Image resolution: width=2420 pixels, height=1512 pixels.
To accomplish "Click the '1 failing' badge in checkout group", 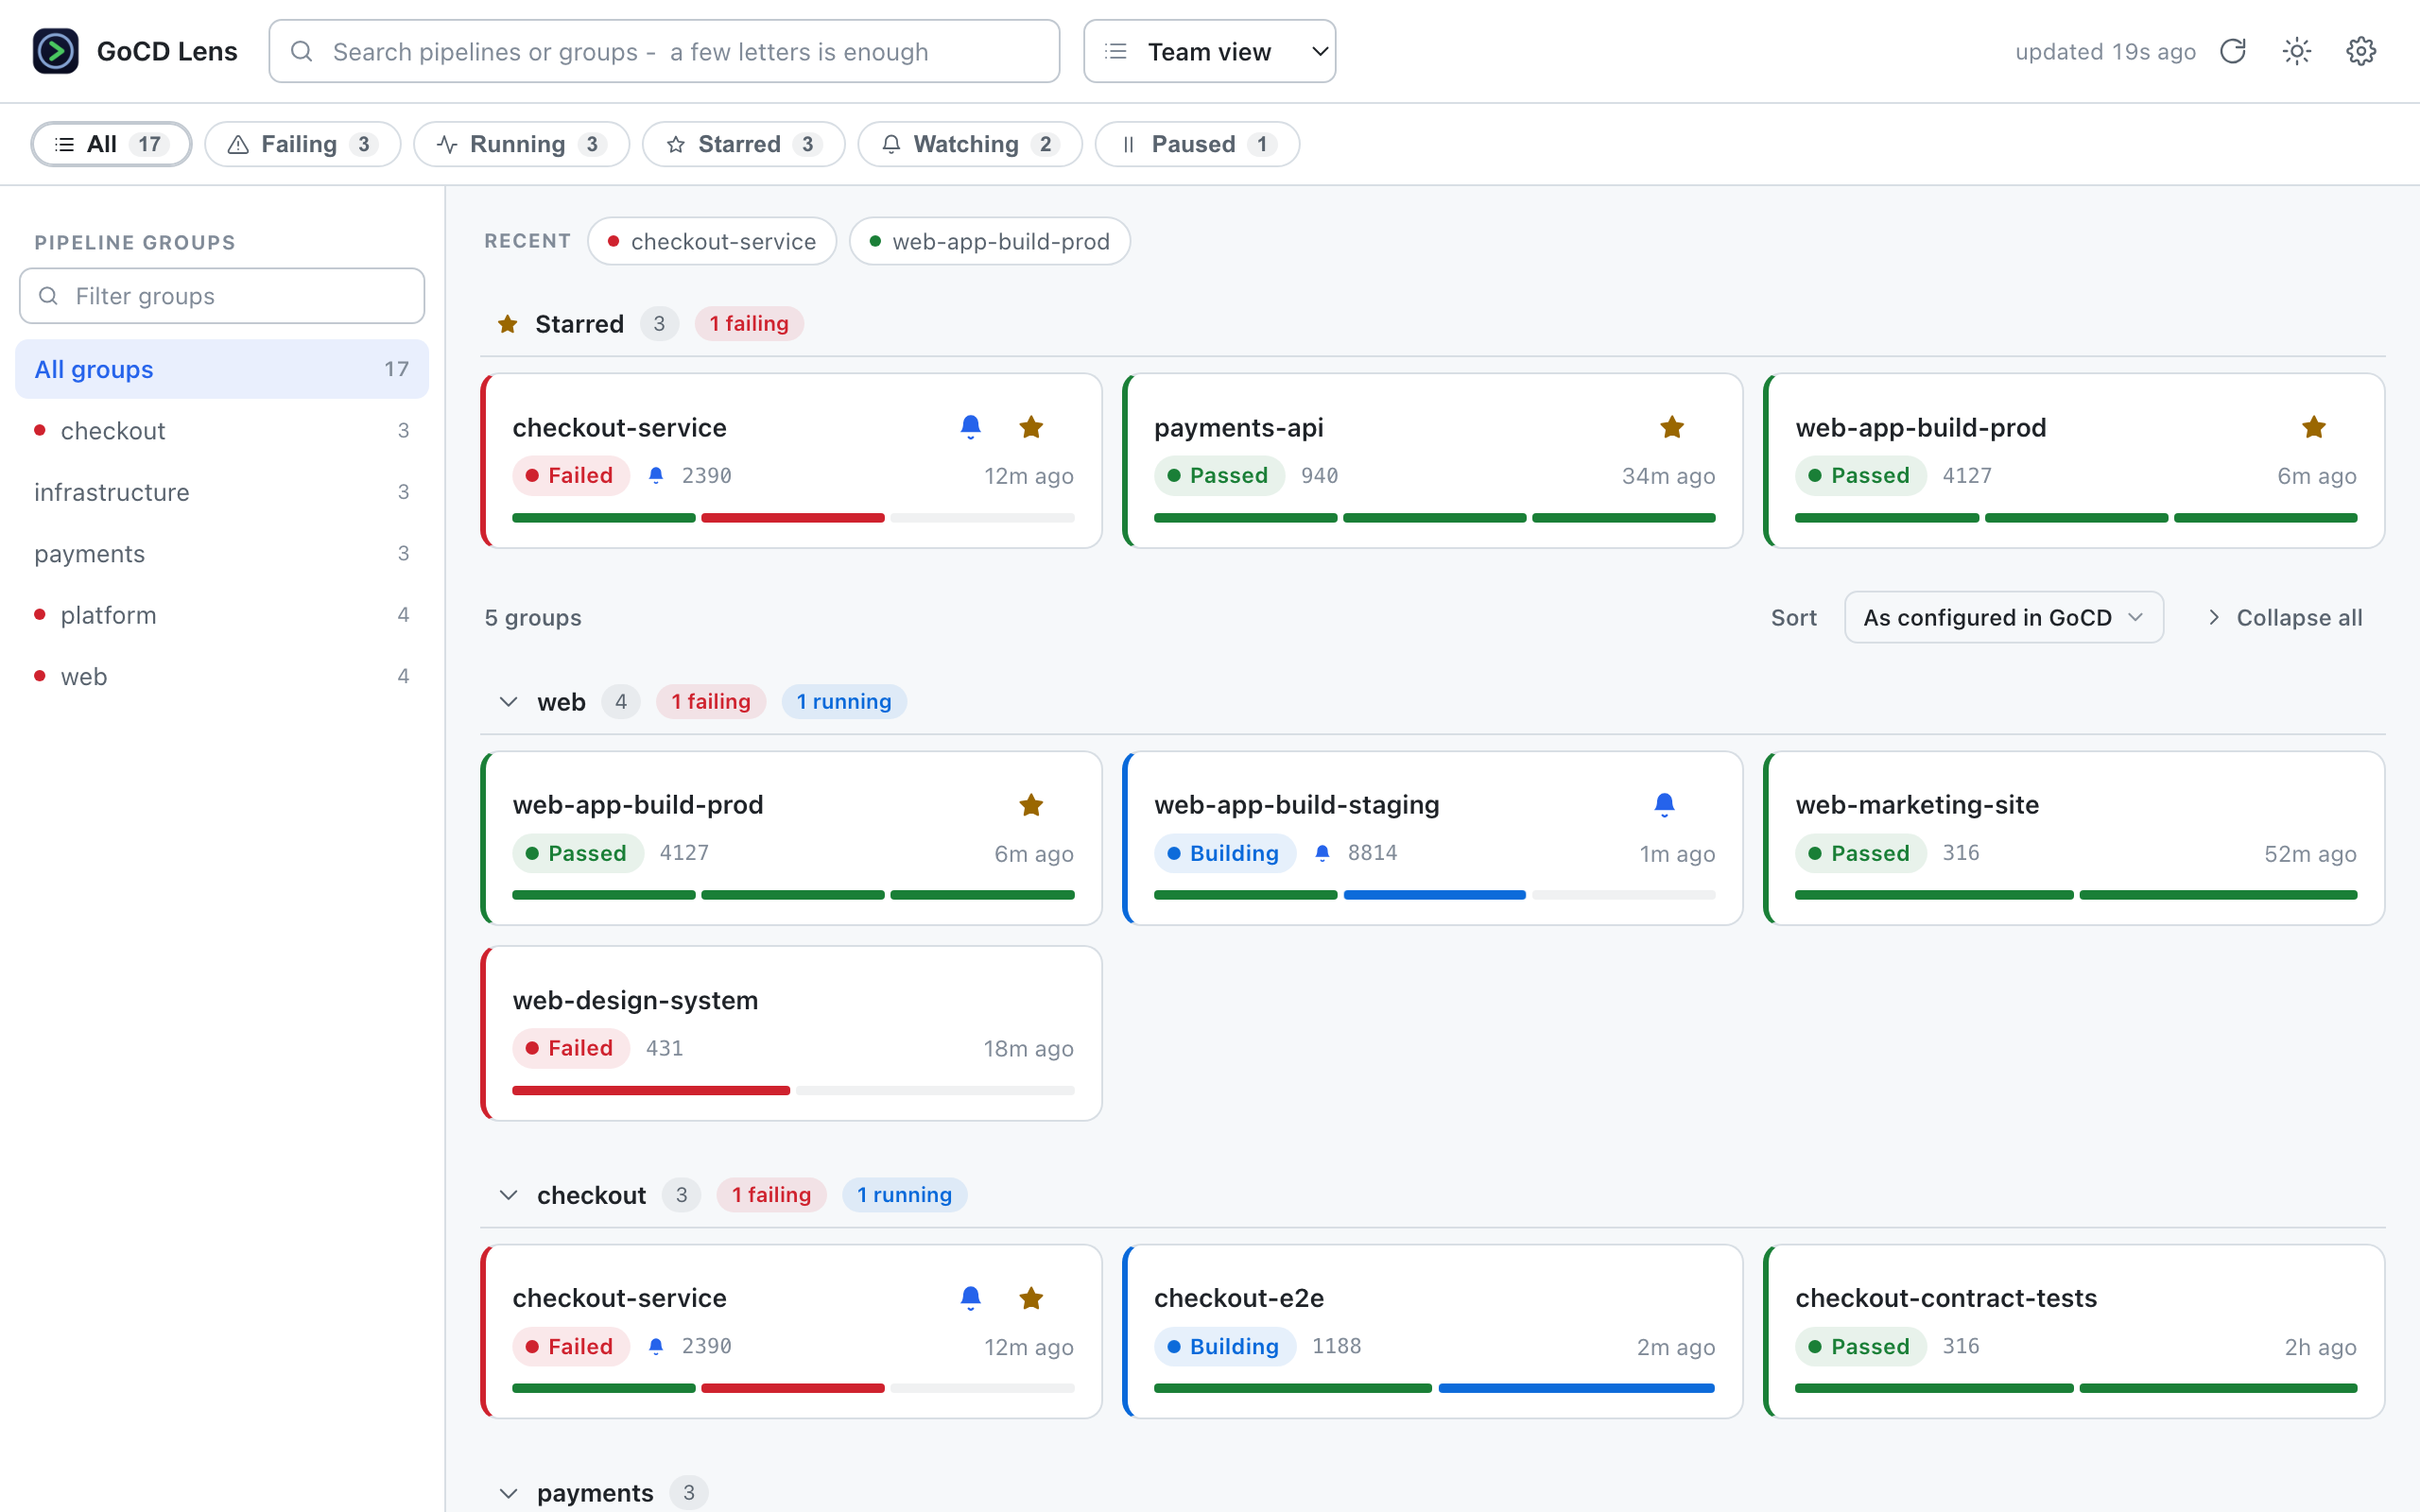I will (771, 1195).
